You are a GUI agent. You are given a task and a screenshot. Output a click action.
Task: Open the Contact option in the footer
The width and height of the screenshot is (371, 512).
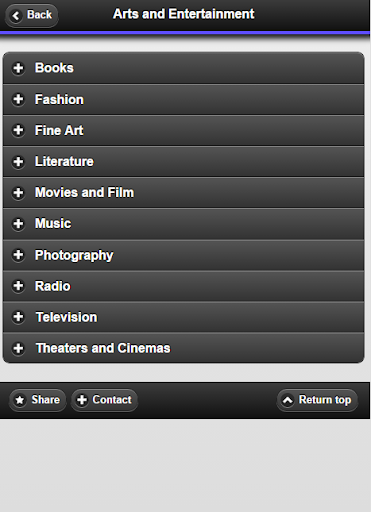click(104, 400)
